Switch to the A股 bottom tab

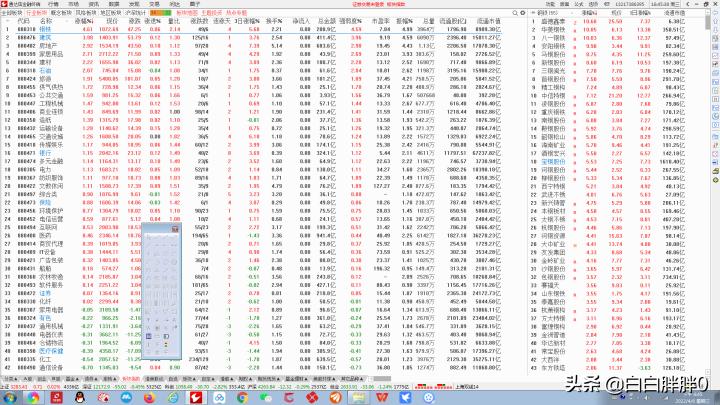click(x=28, y=379)
